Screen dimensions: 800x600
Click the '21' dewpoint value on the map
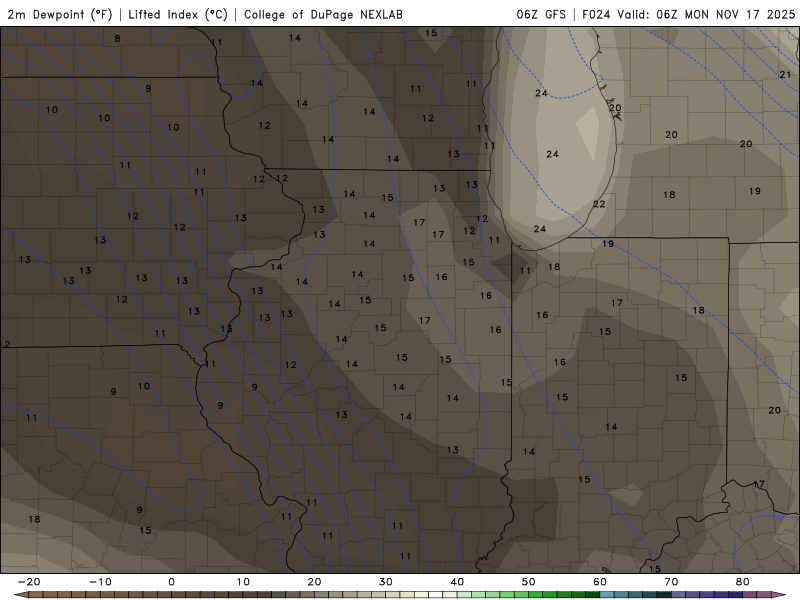point(785,74)
